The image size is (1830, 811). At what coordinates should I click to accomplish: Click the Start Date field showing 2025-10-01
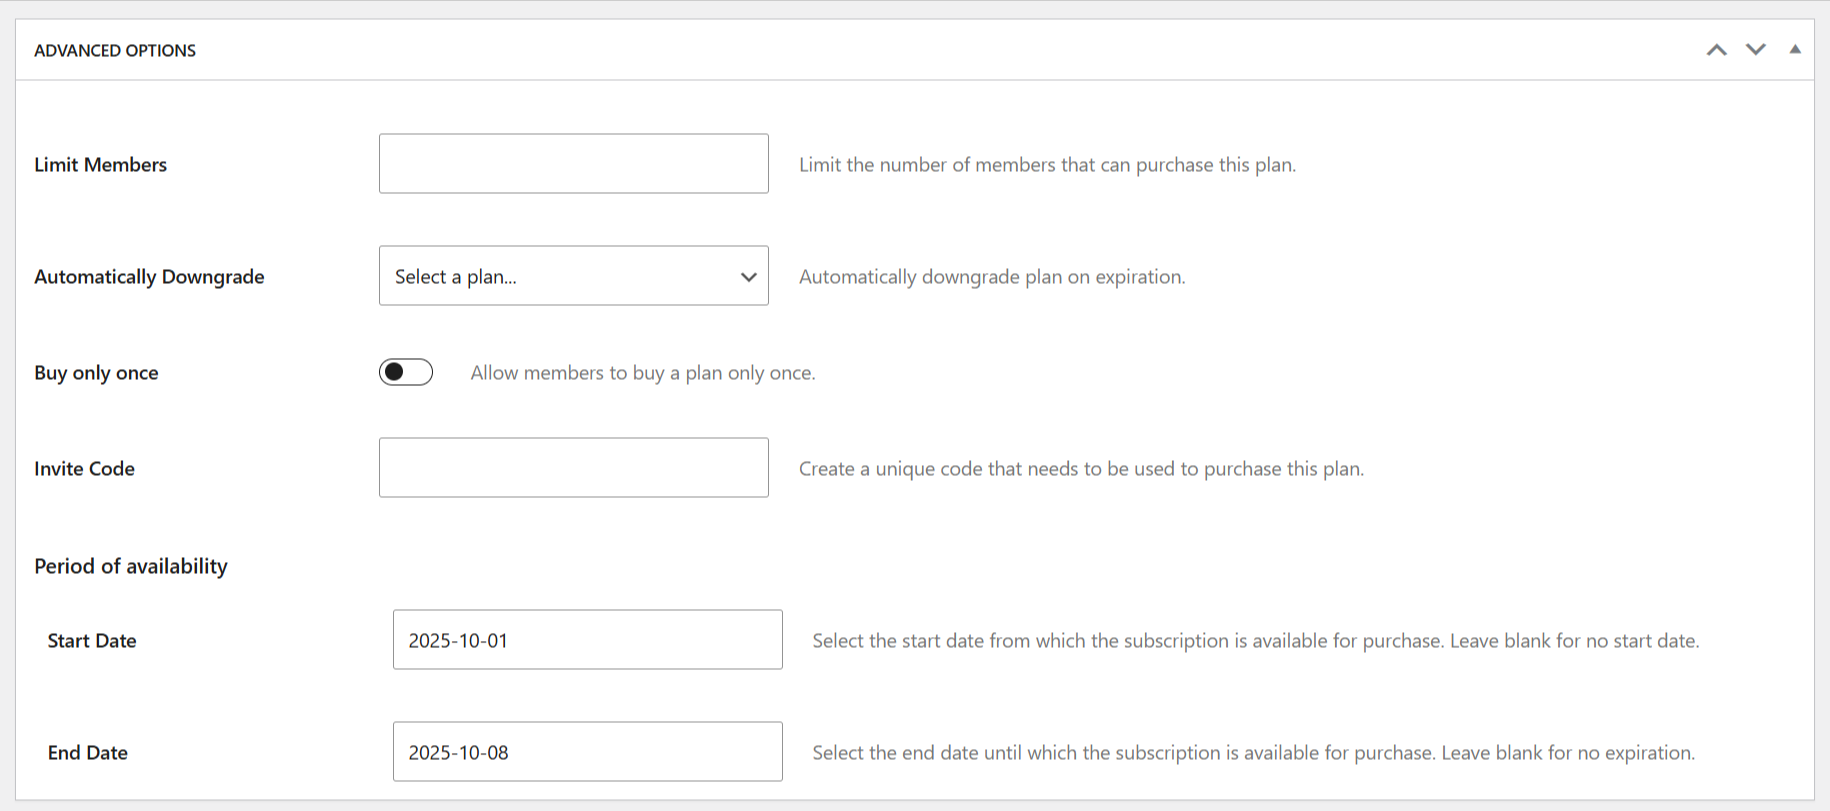point(587,640)
